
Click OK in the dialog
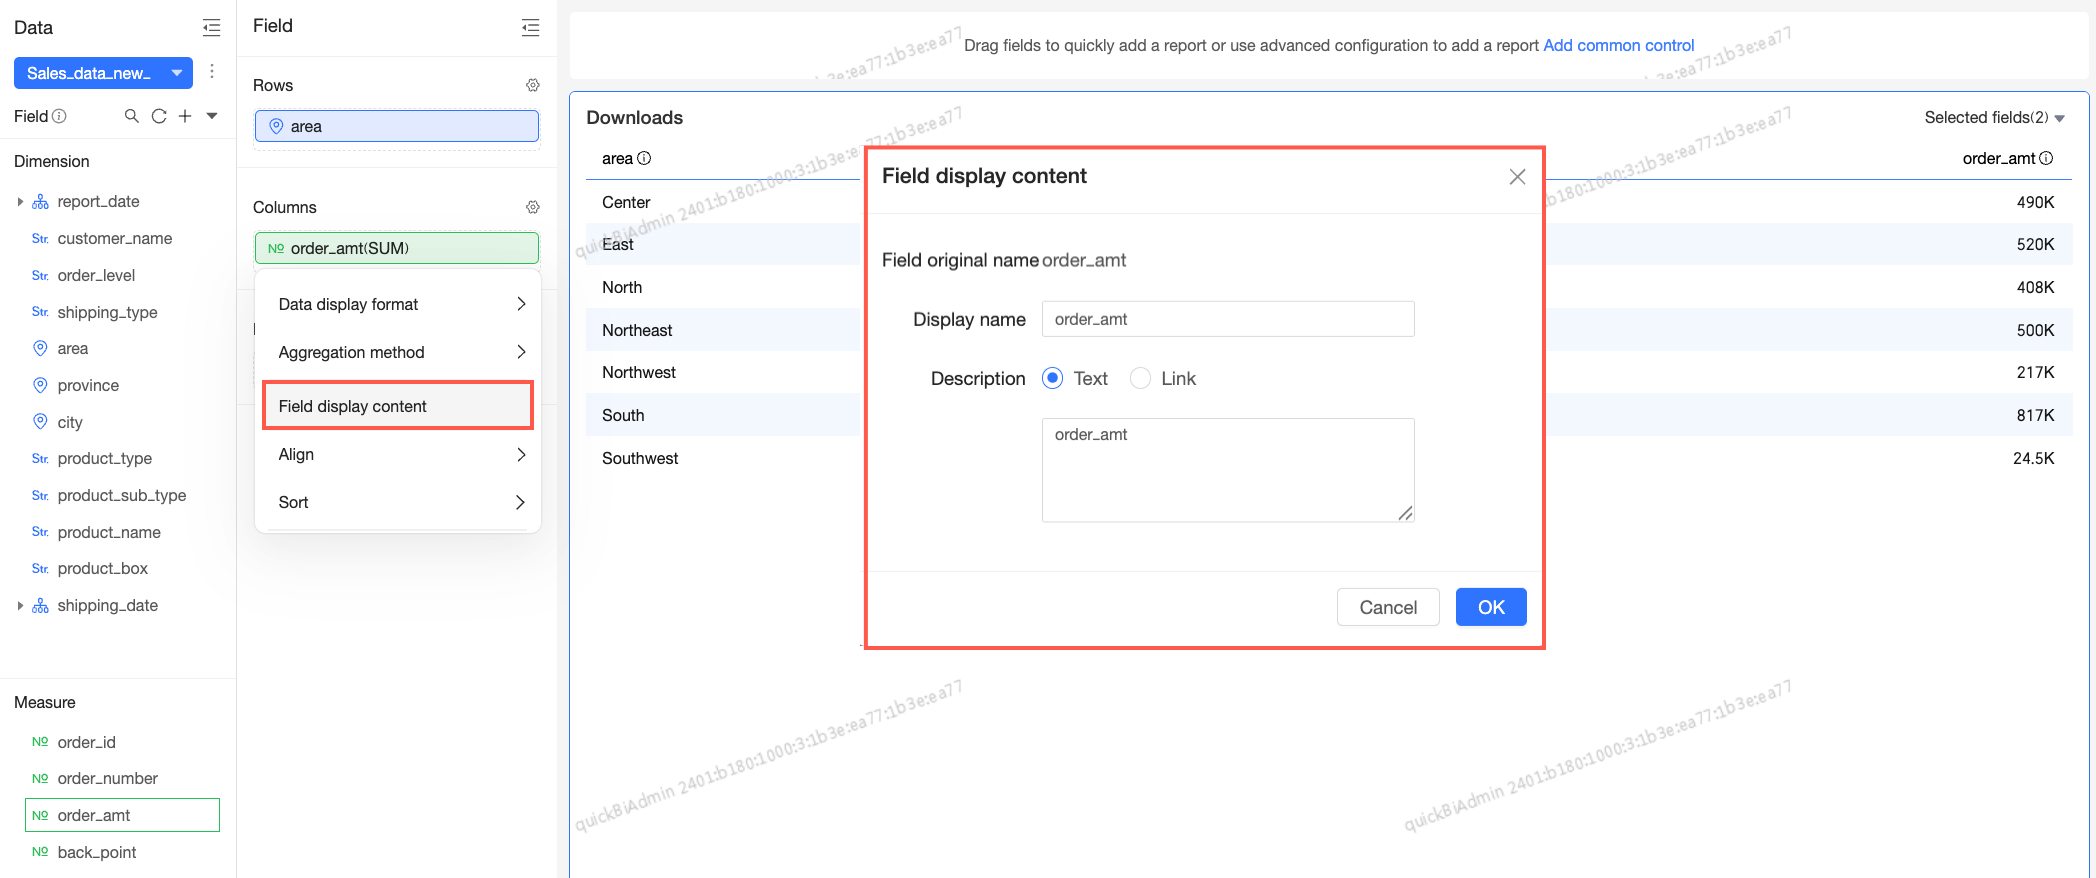pos(1491,607)
